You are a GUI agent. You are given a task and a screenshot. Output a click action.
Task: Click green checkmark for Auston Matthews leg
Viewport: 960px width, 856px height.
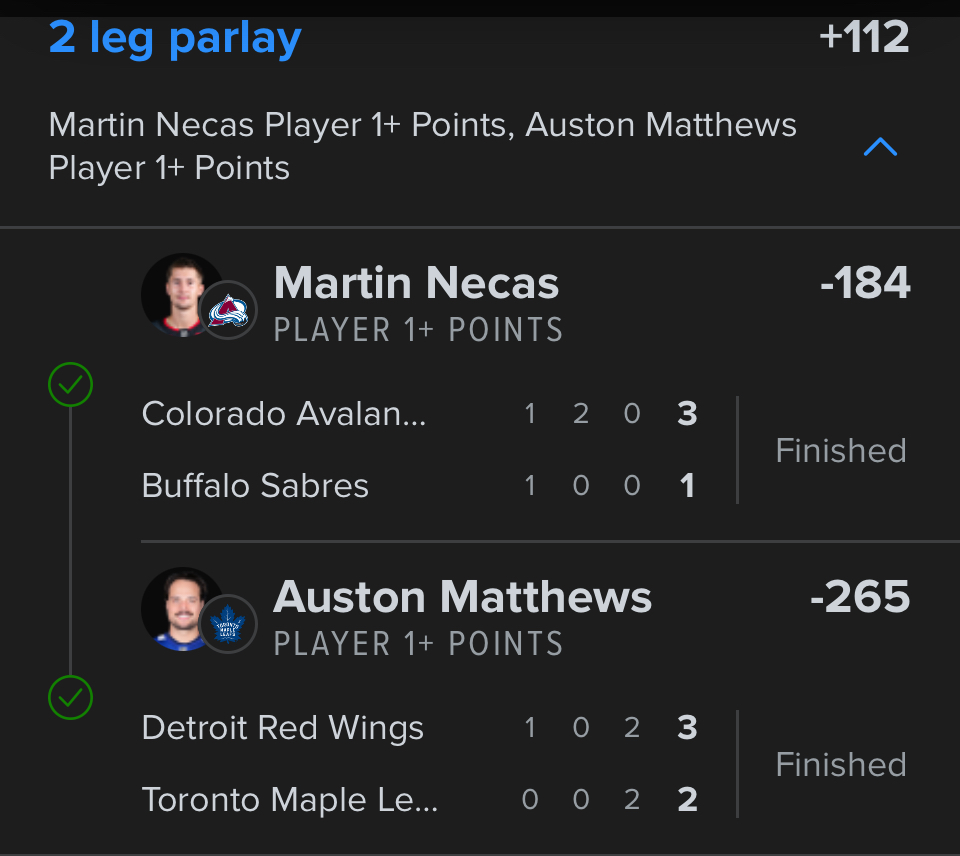[x=71, y=698]
